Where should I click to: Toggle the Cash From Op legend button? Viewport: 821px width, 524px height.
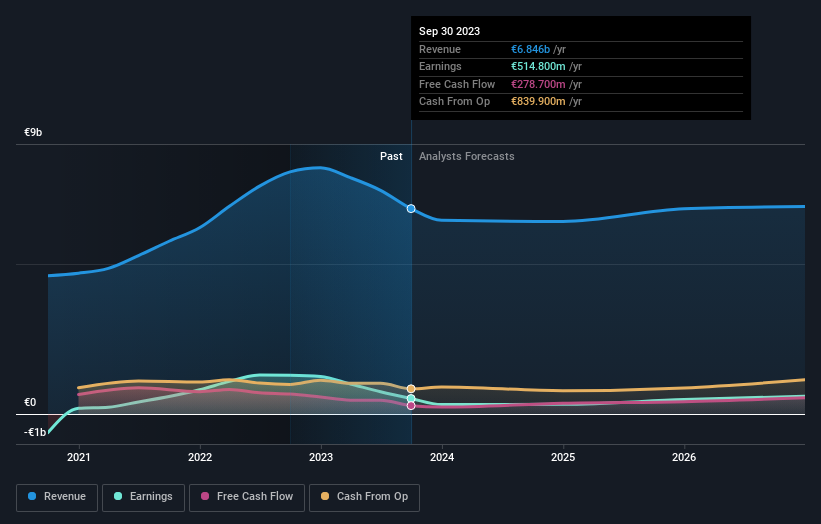coord(364,497)
